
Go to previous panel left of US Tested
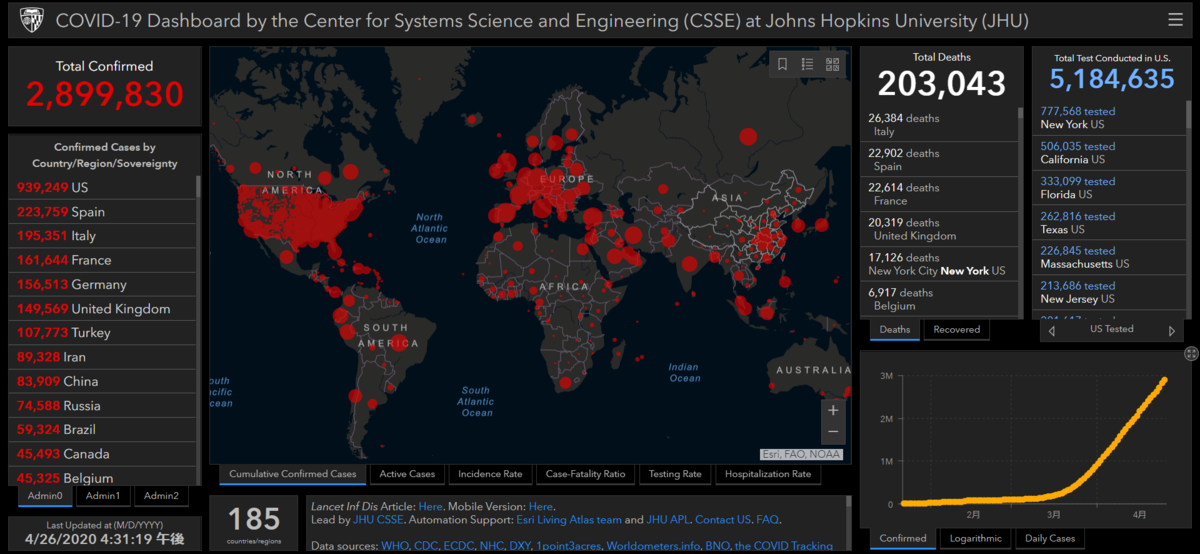coord(1051,330)
